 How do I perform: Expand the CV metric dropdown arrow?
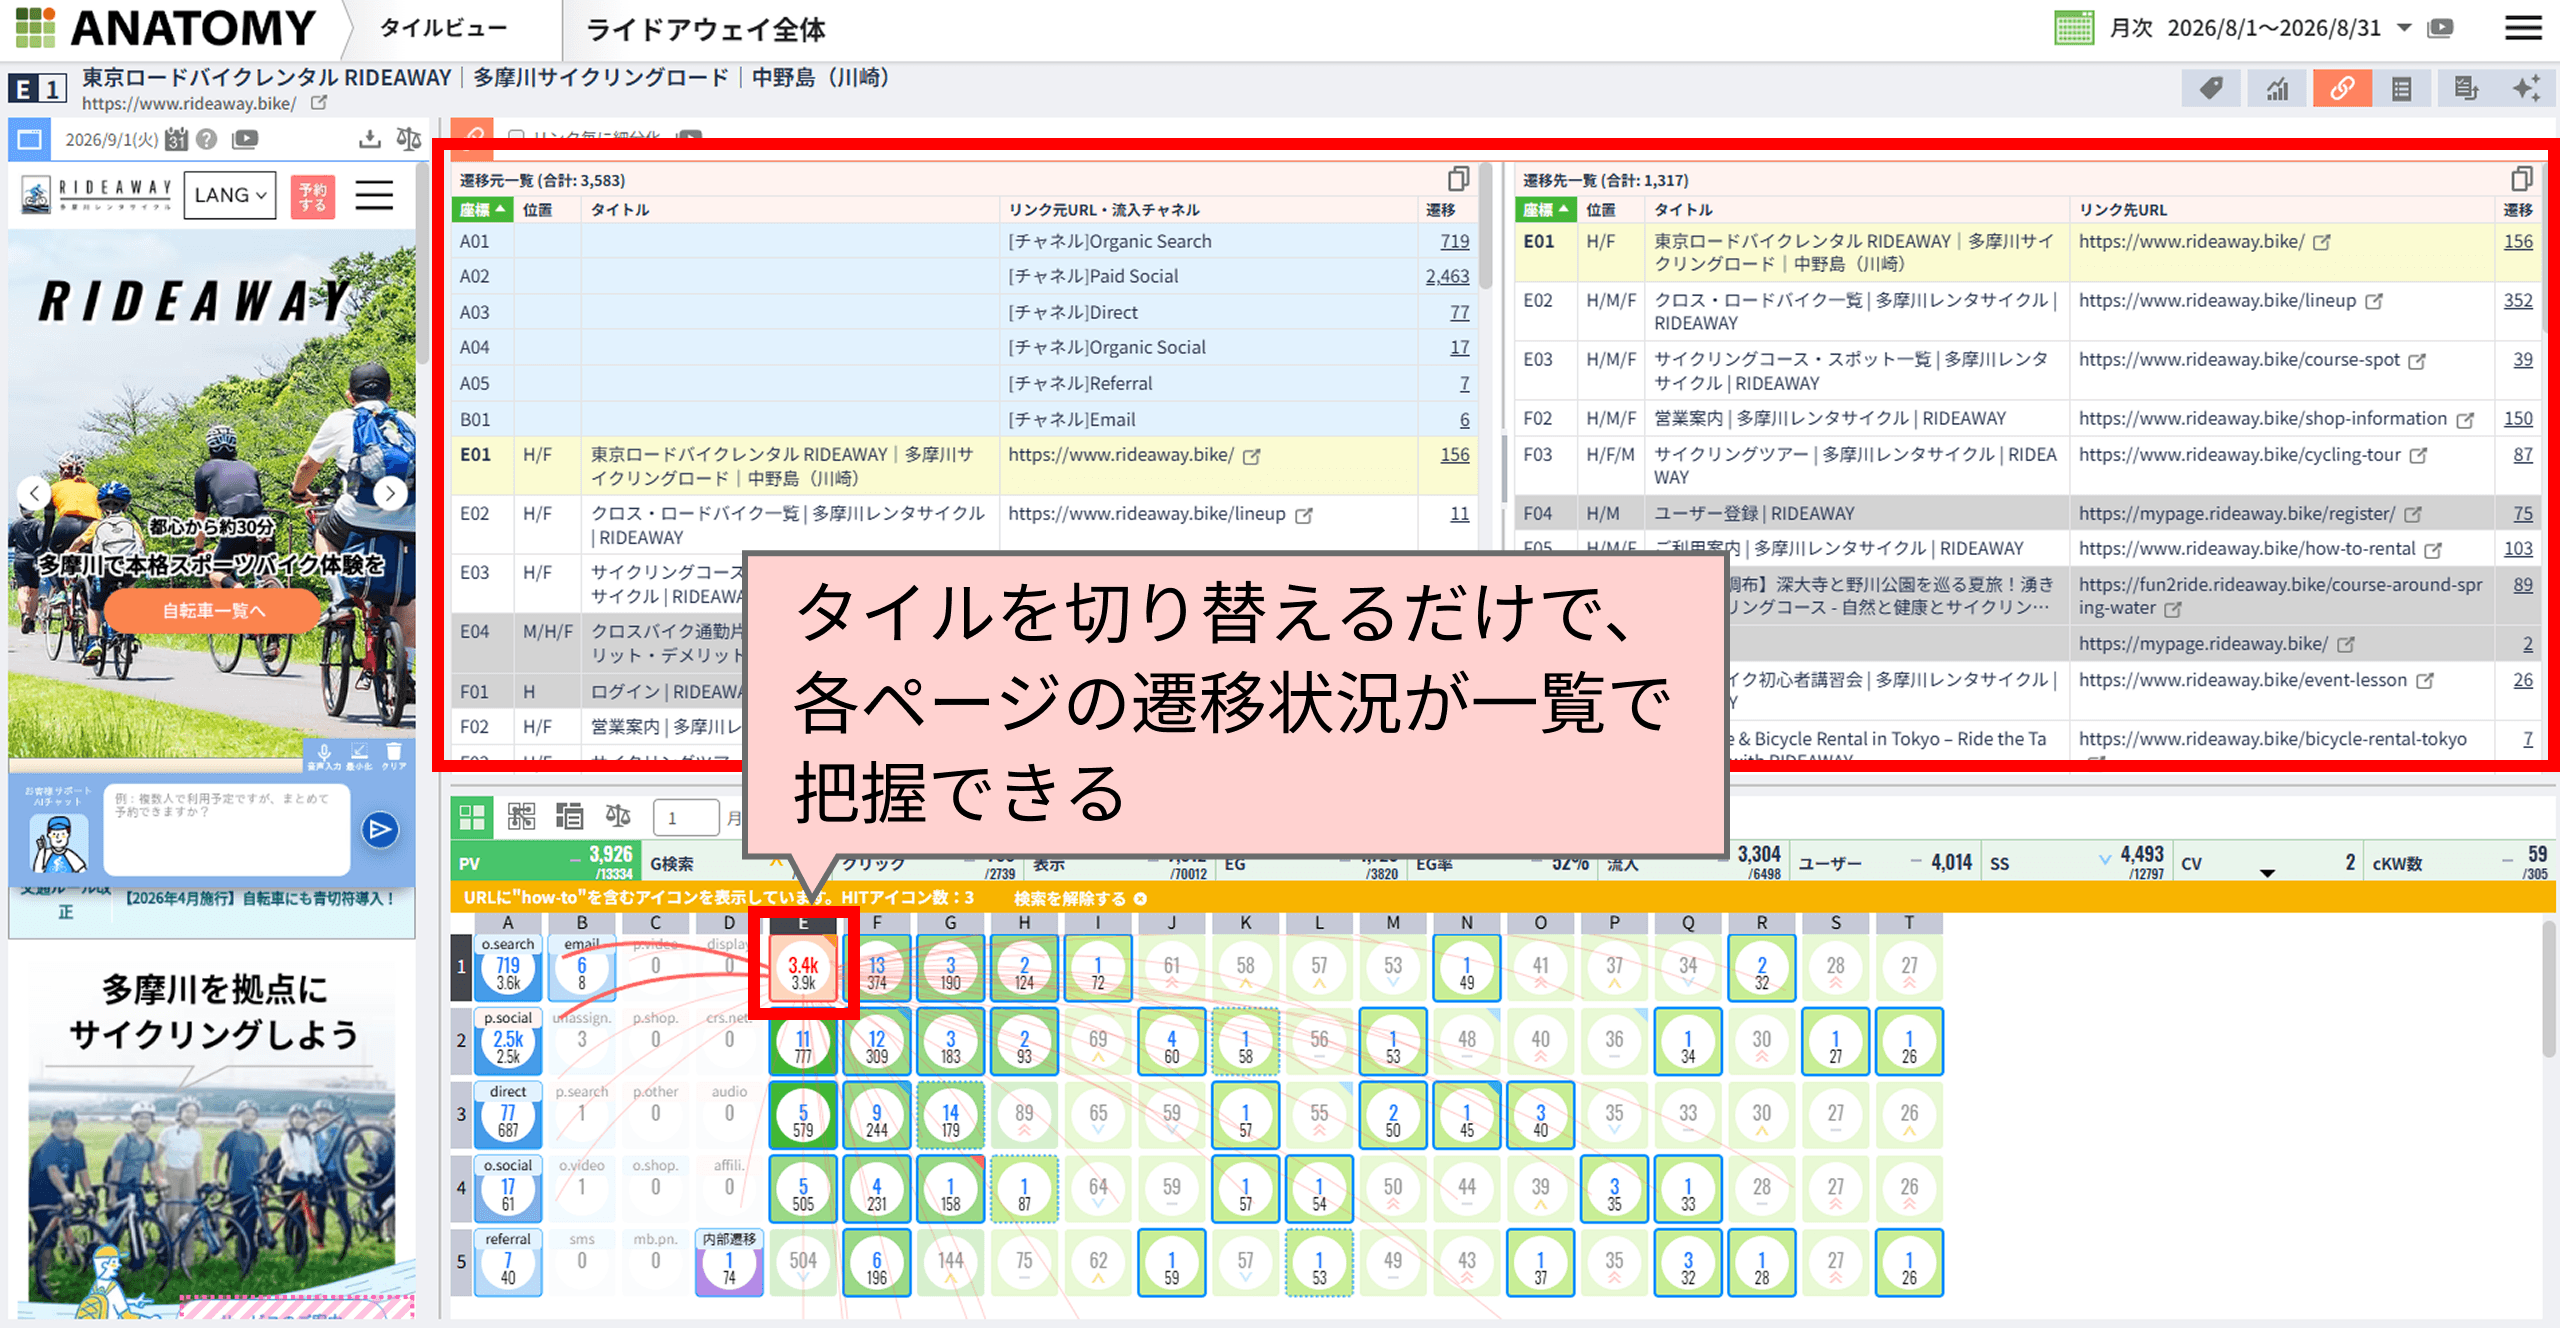[x=2267, y=873]
